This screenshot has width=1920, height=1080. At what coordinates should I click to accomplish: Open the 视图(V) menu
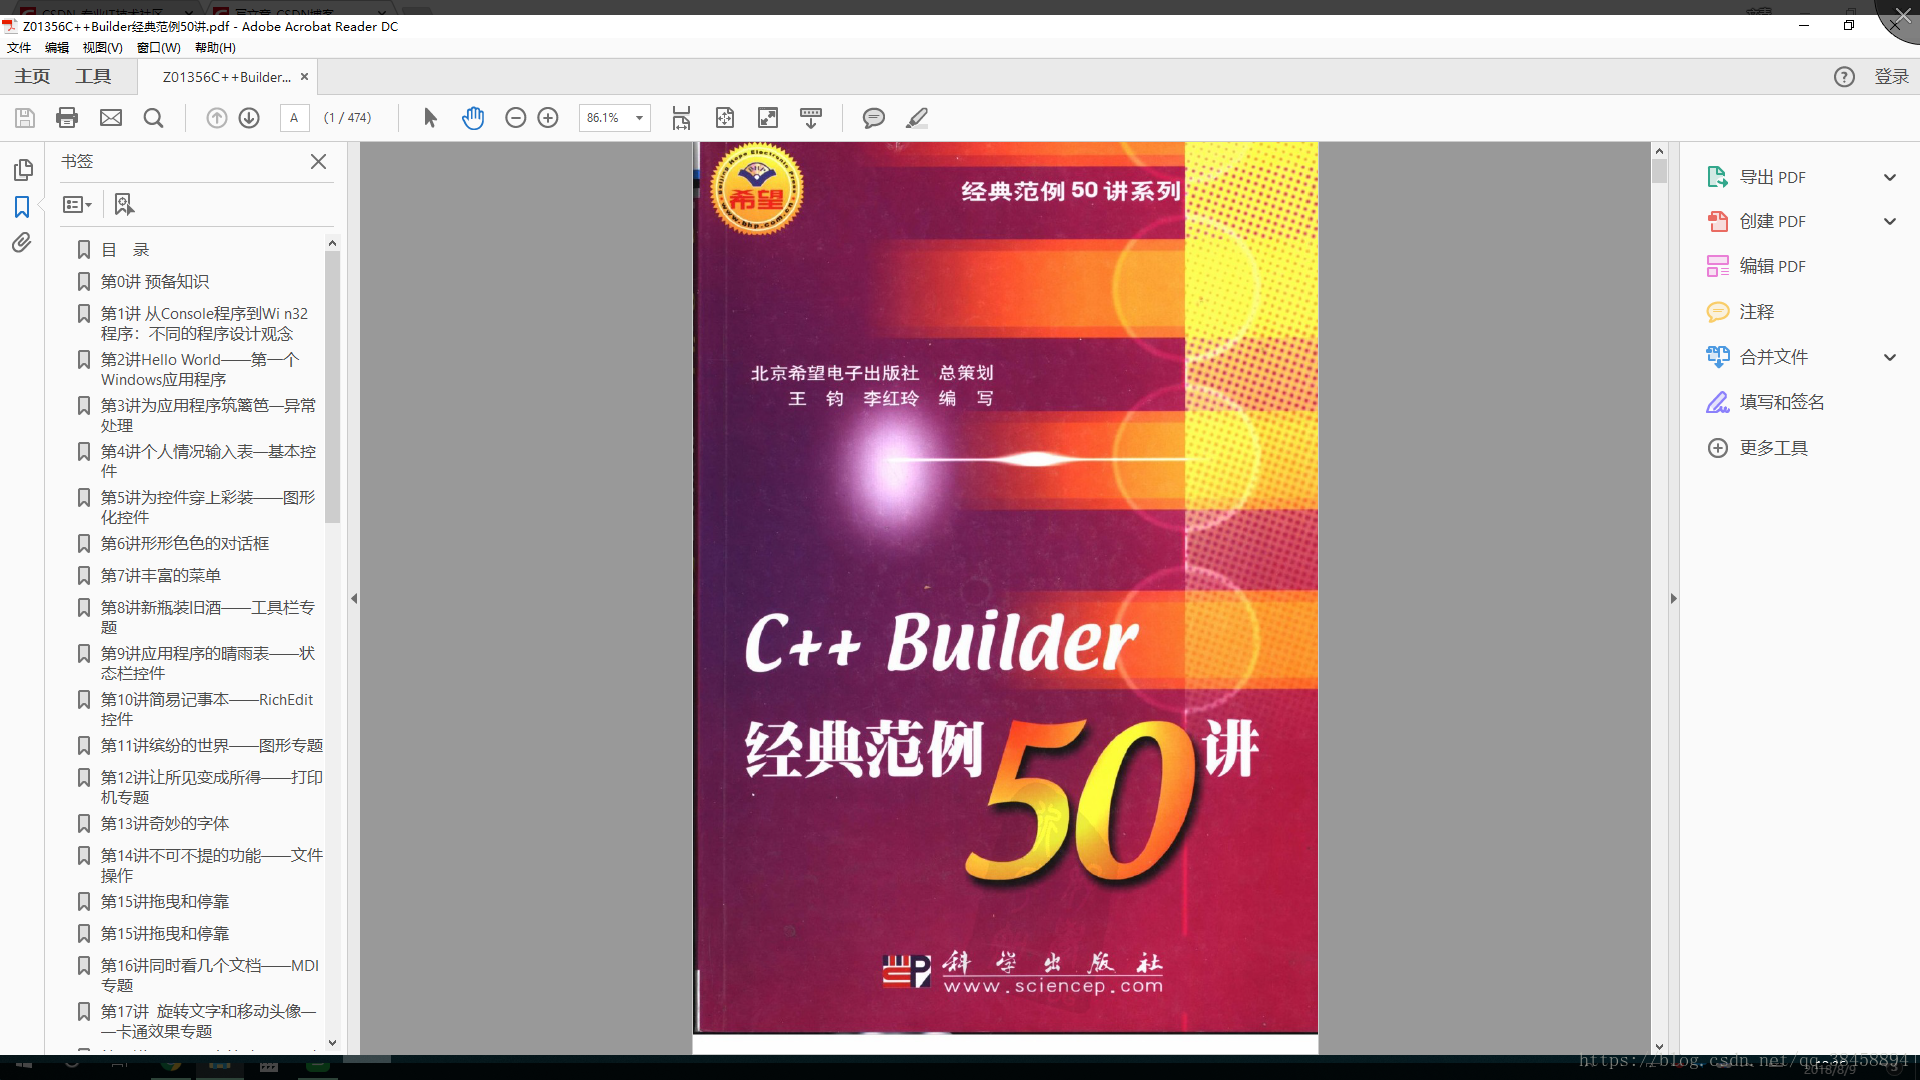click(102, 47)
